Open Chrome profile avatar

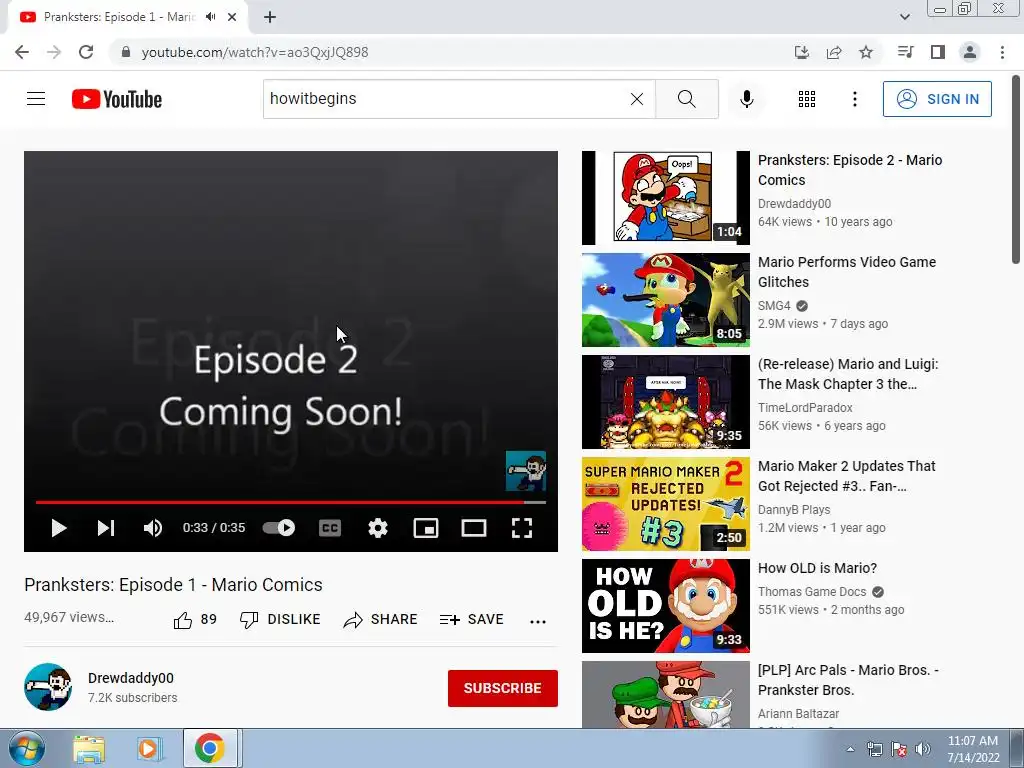970,52
